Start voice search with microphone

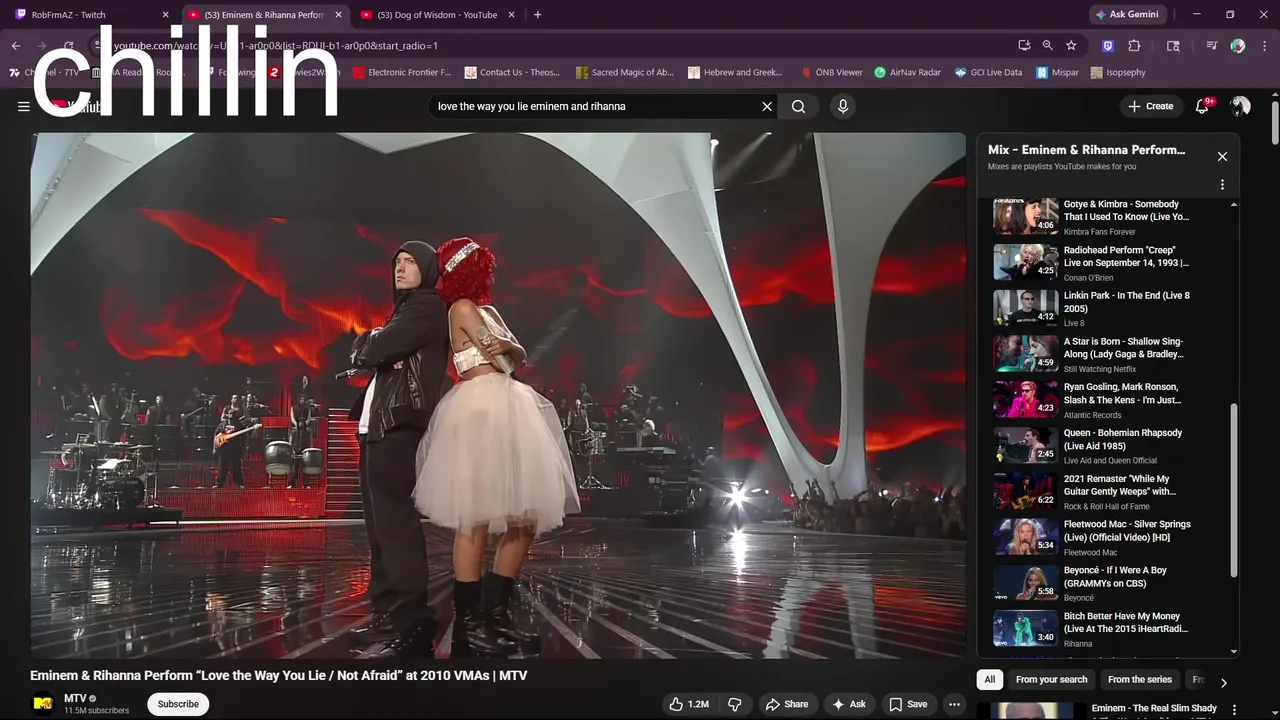(x=843, y=106)
